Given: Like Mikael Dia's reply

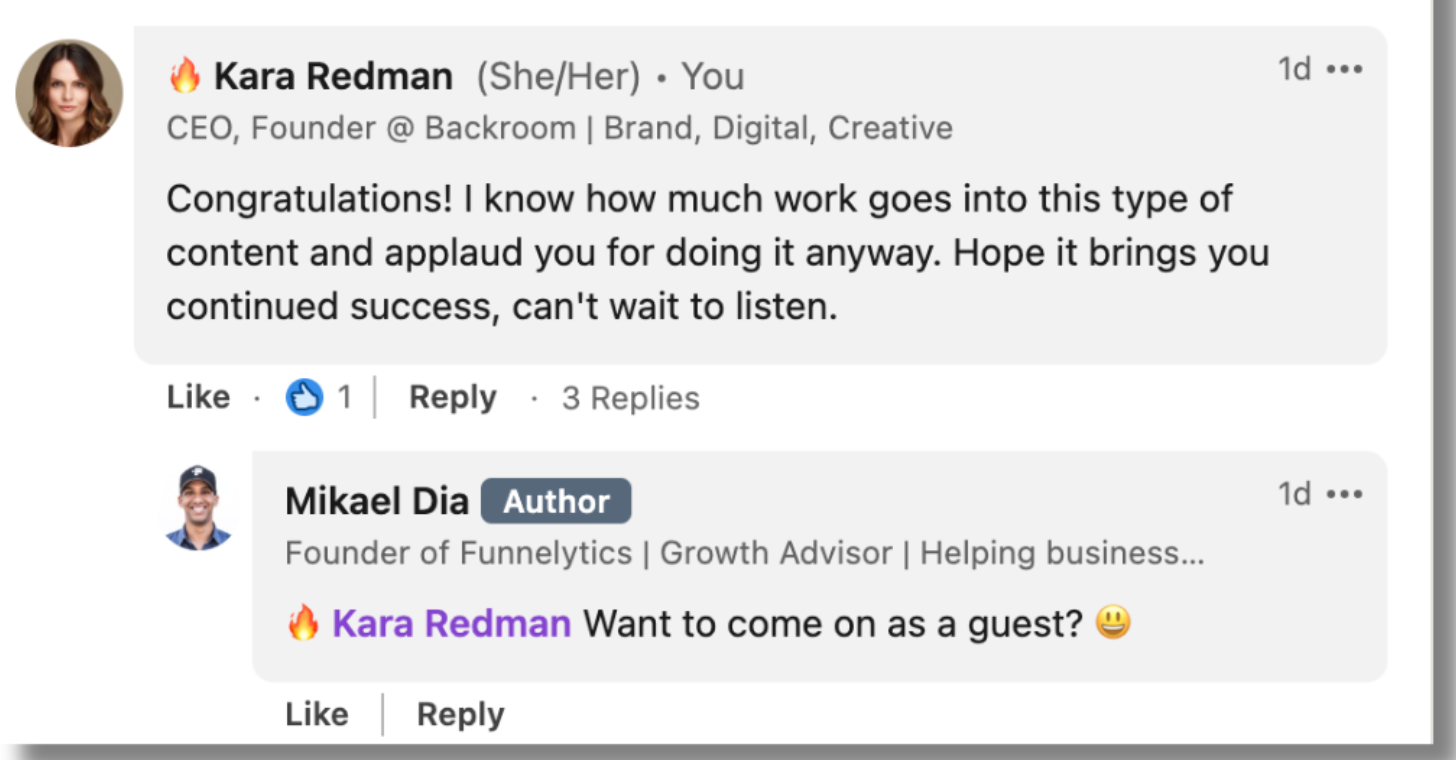Looking at the screenshot, I should coord(317,714).
